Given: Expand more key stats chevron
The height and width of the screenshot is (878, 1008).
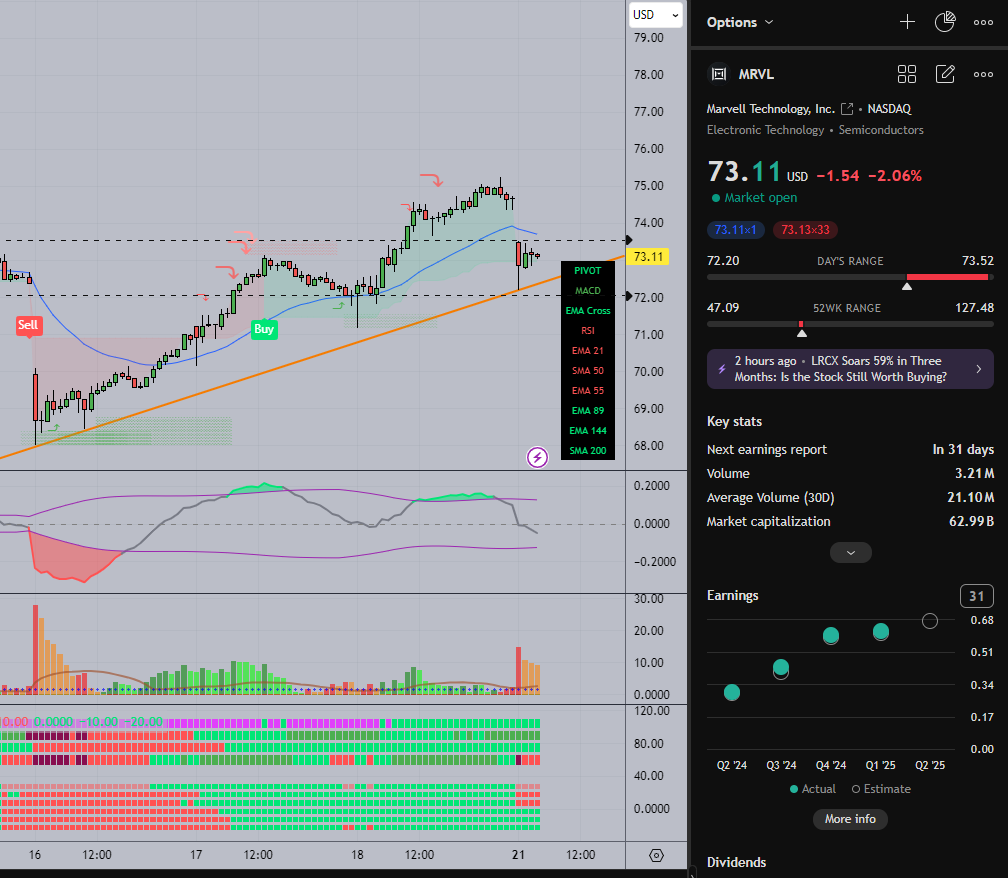Looking at the screenshot, I should (x=850, y=553).
